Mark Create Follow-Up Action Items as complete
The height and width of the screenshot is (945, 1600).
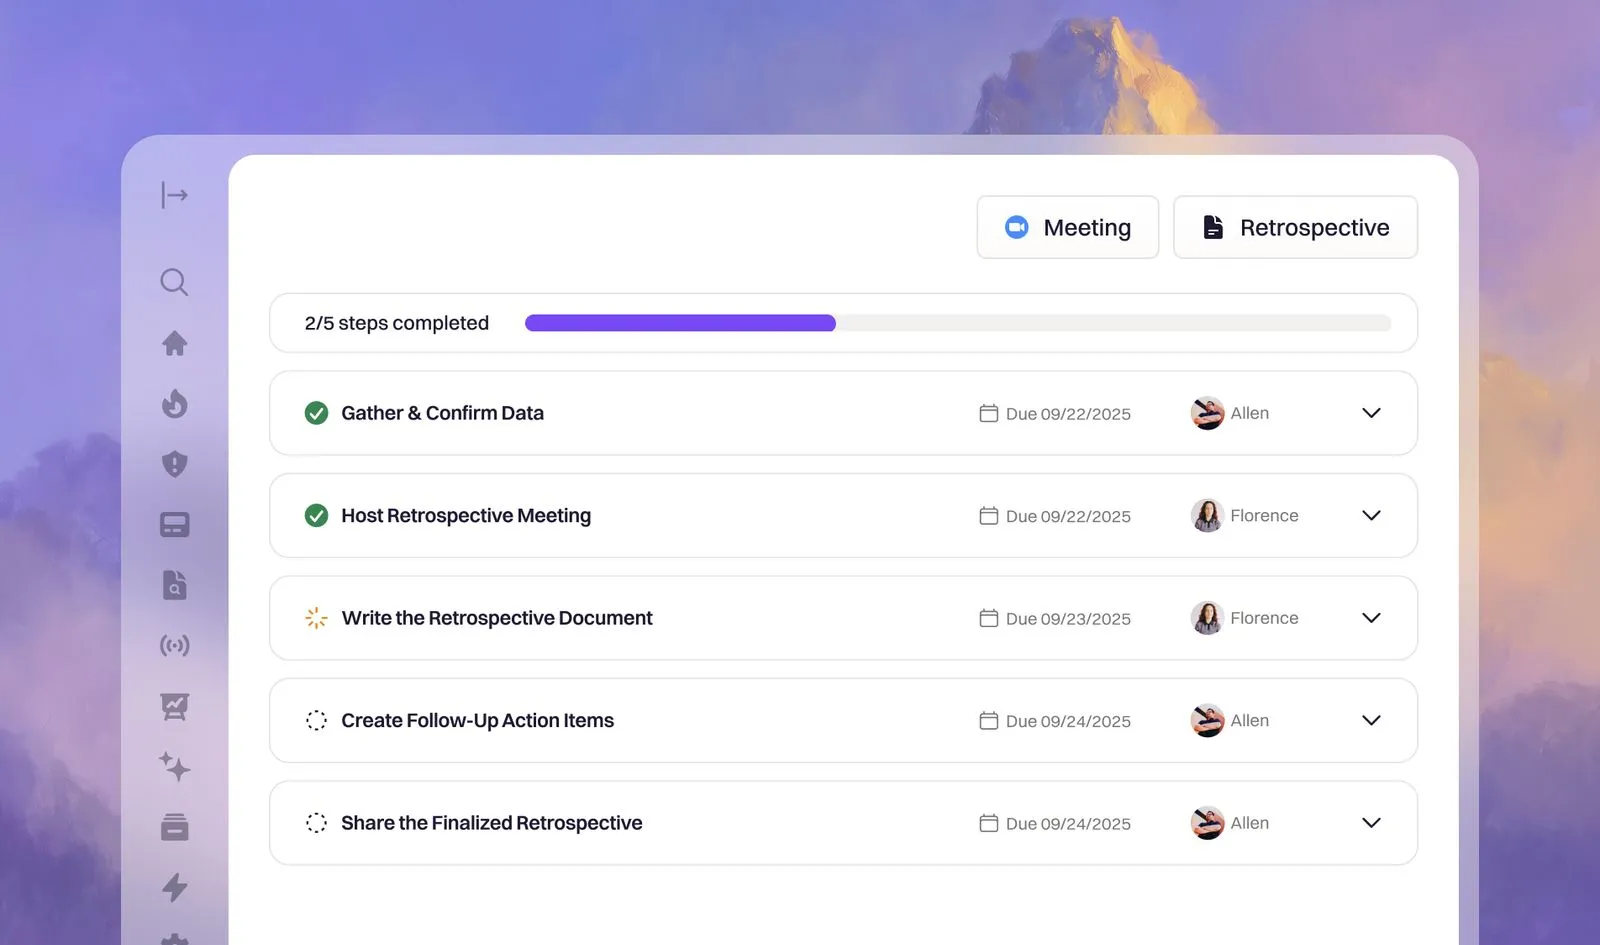[316, 720]
